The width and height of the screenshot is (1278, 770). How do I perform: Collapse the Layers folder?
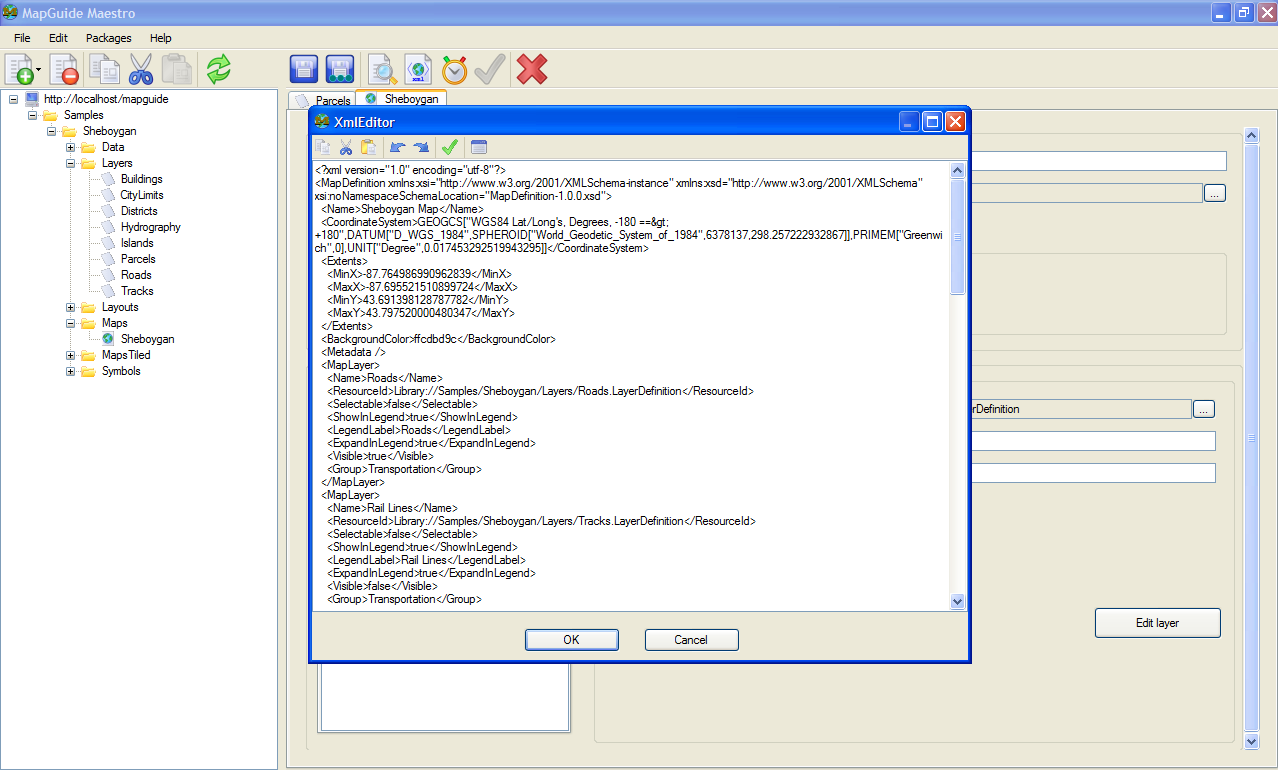[71, 163]
